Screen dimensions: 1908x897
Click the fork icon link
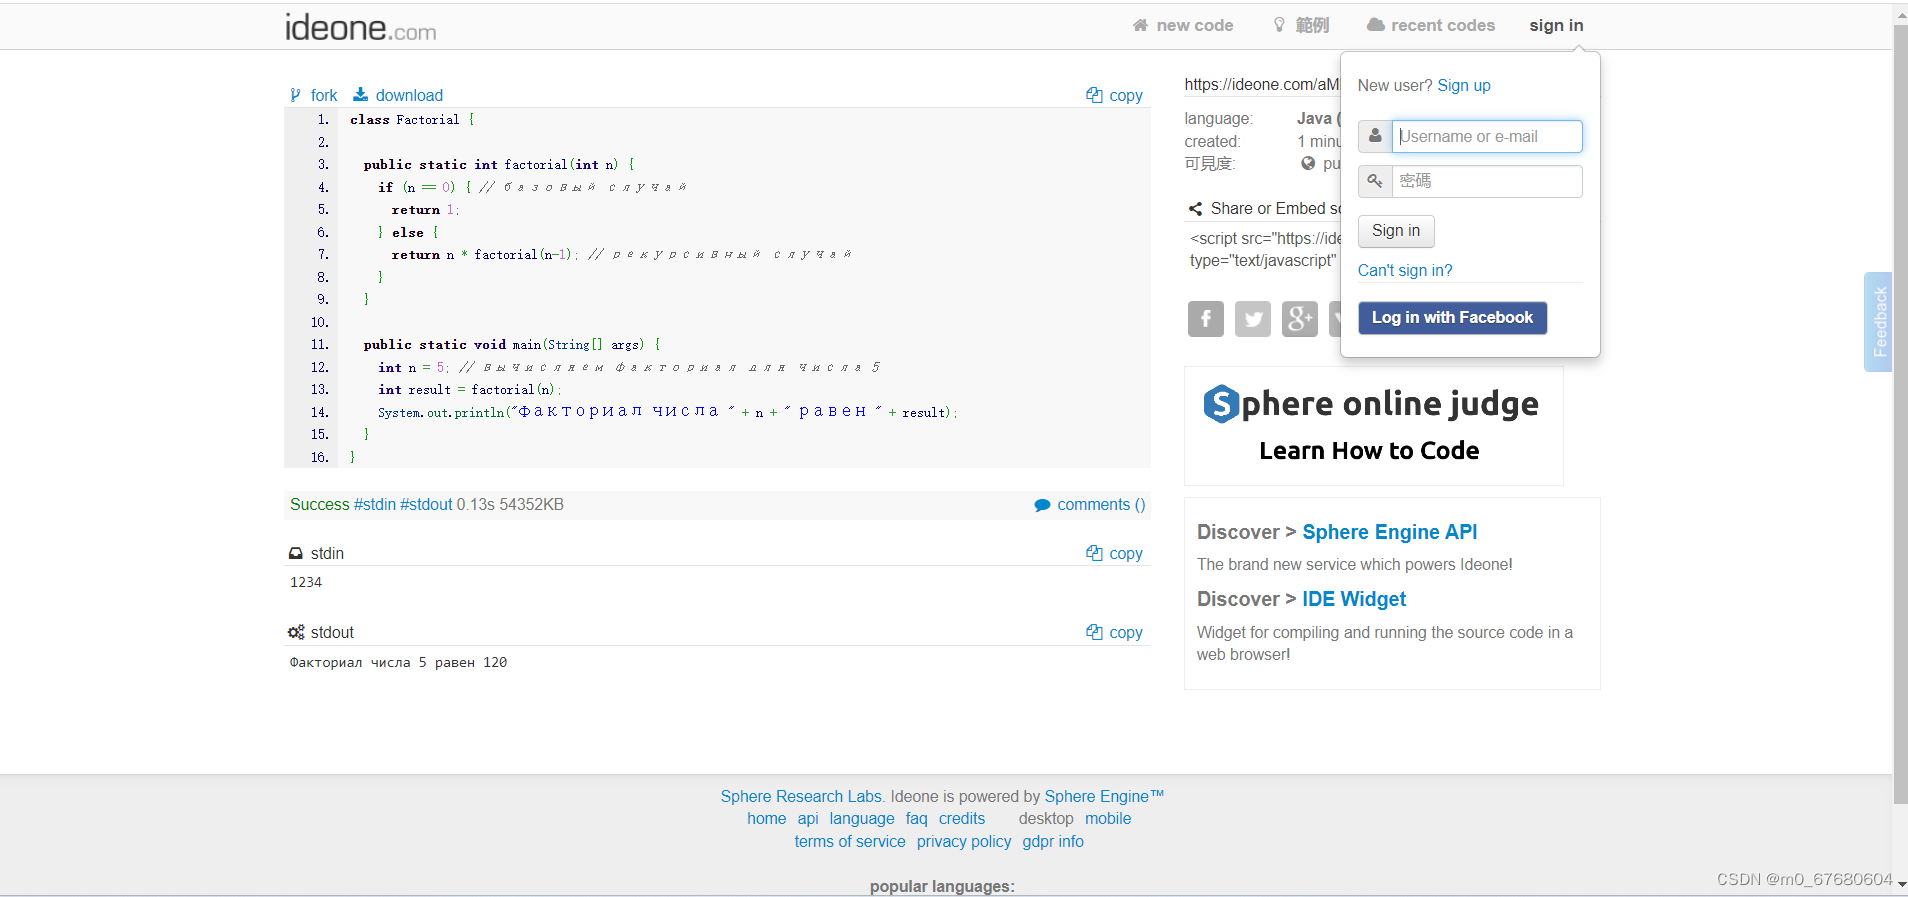point(295,95)
